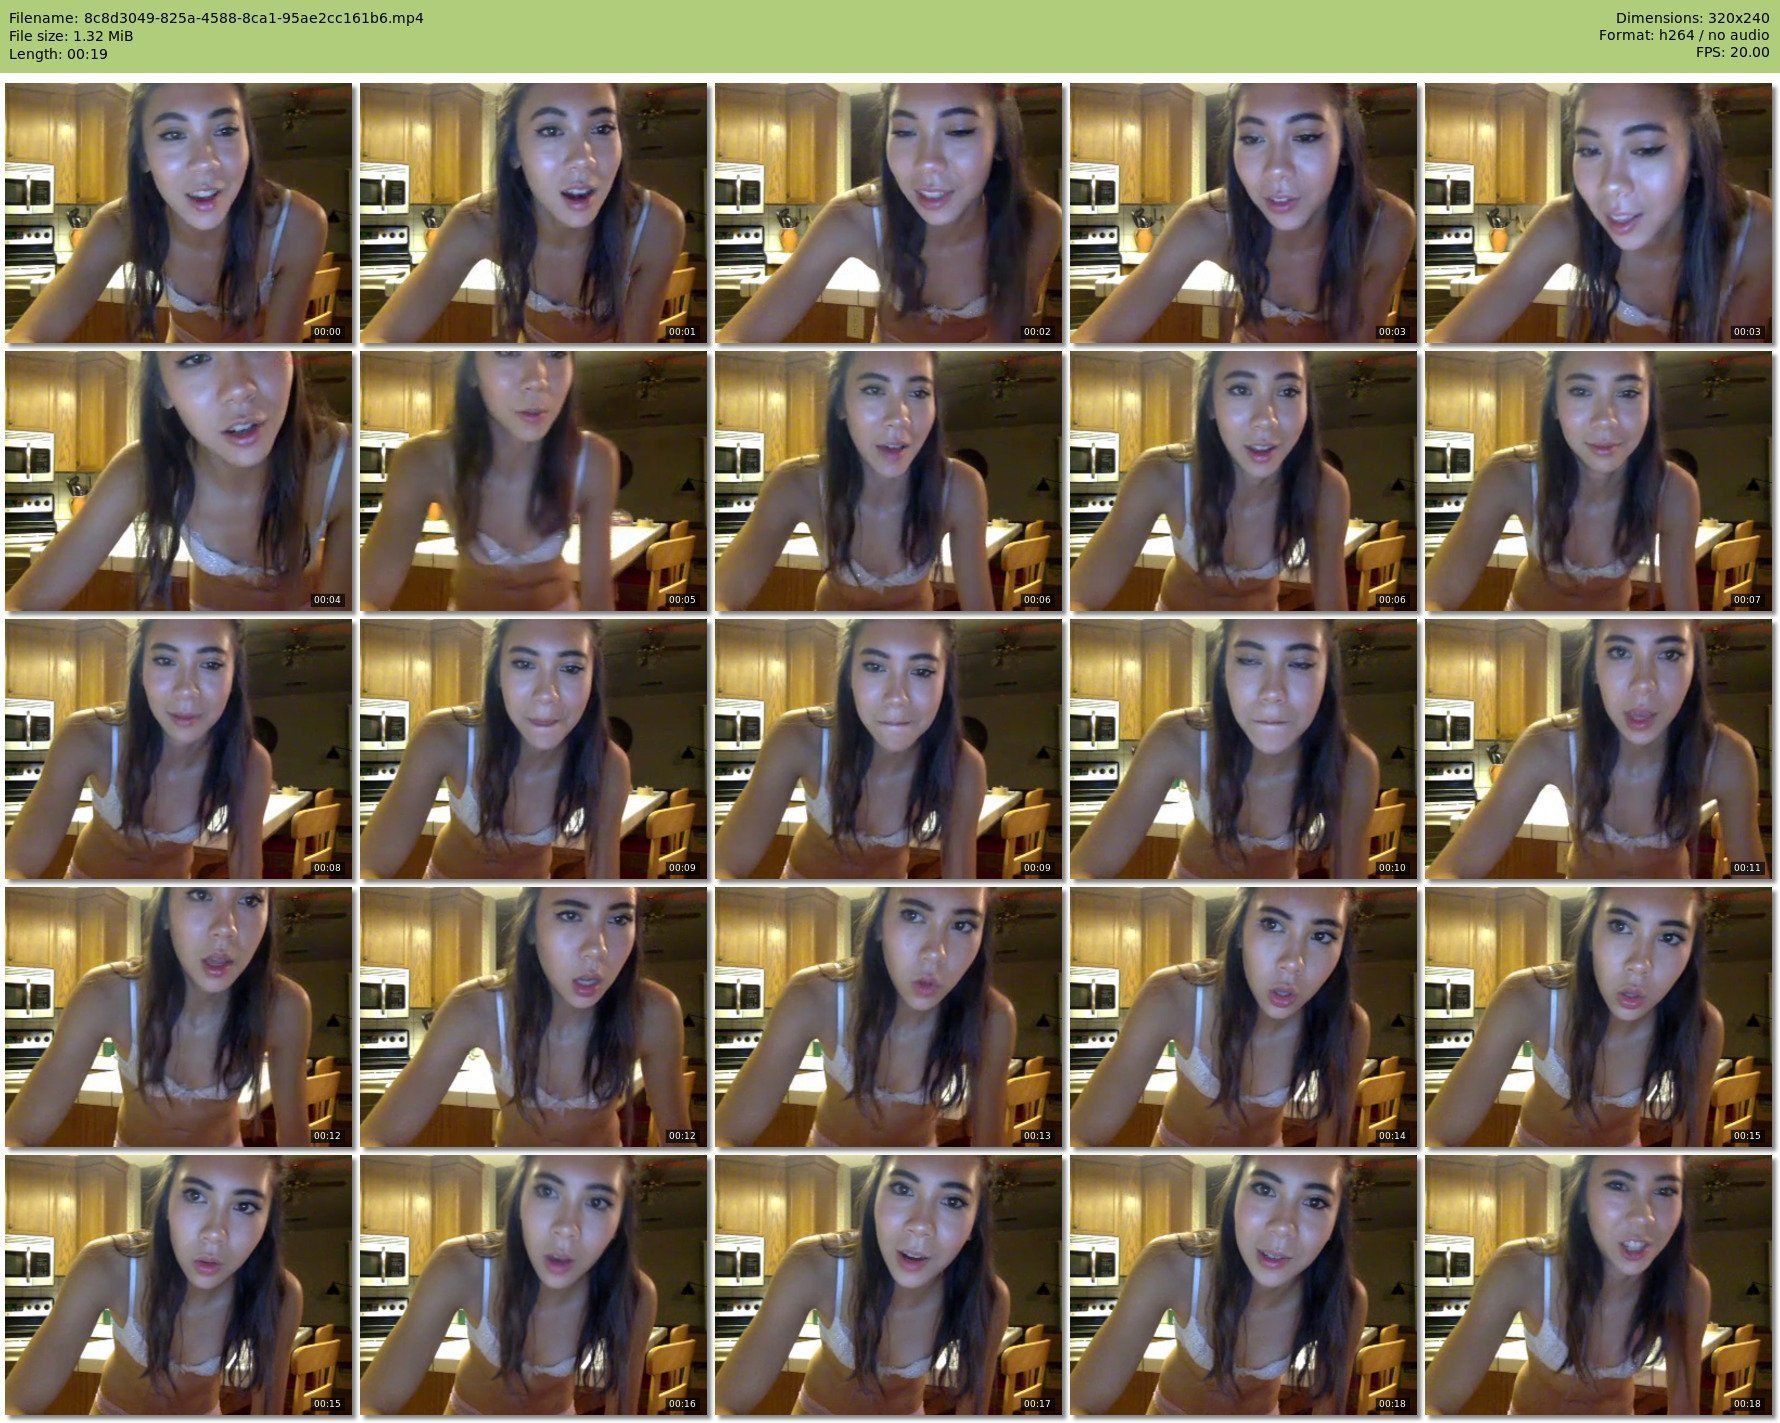The image size is (1780, 1423).
Task: Select the 'FPS: 20.00' text
Action: point(1732,54)
